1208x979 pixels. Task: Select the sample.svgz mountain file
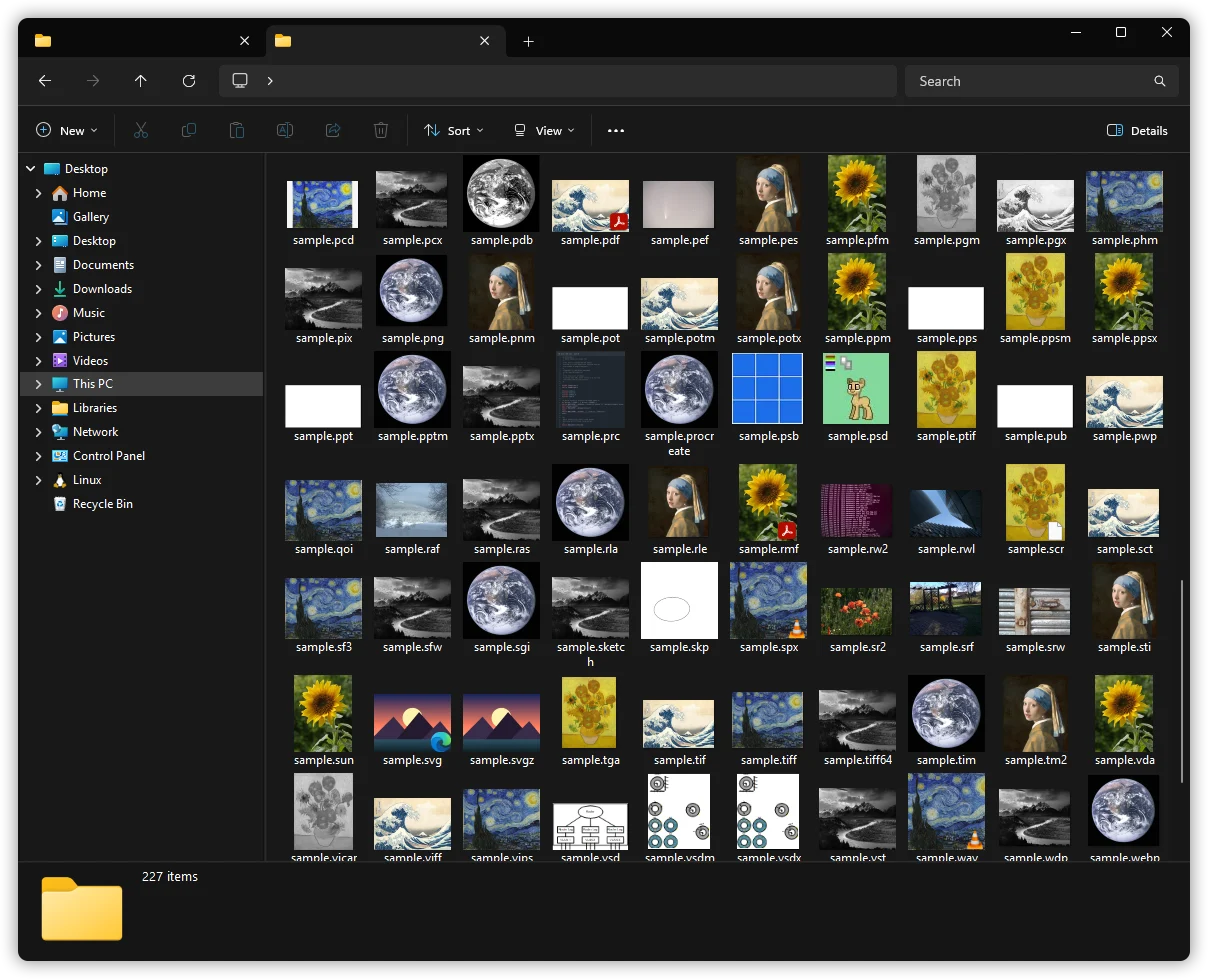coord(501,722)
